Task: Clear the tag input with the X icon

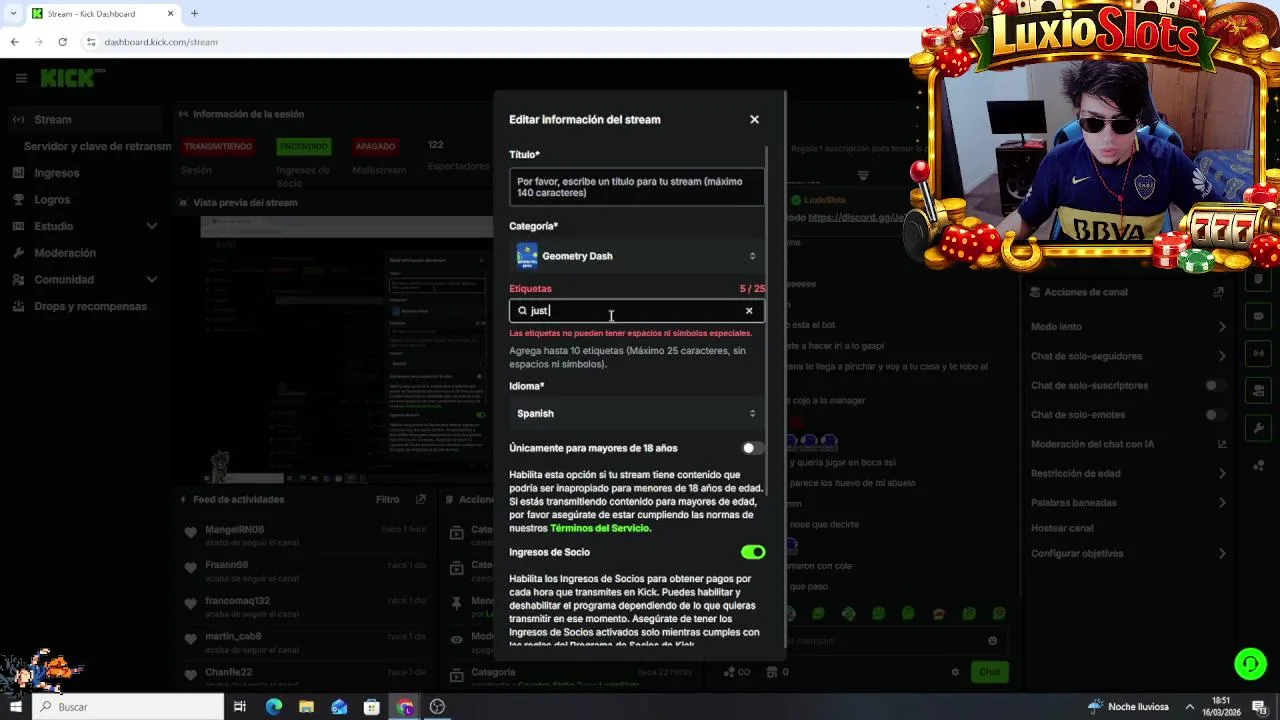Action: (749, 310)
